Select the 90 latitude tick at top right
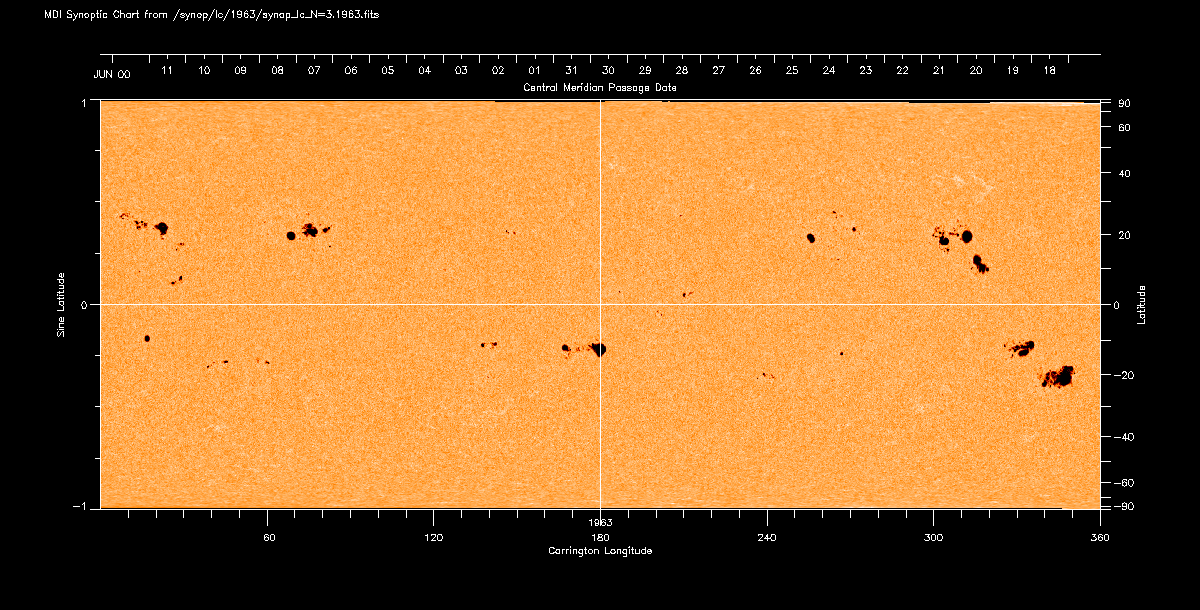Viewport: 1200px width, 610px height. tap(1124, 104)
